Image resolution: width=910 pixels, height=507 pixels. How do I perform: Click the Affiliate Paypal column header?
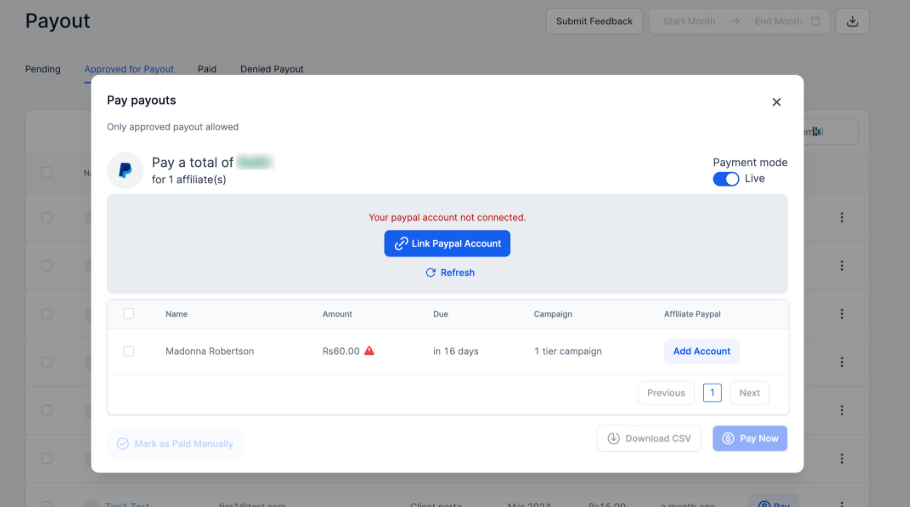click(x=692, y=314)
